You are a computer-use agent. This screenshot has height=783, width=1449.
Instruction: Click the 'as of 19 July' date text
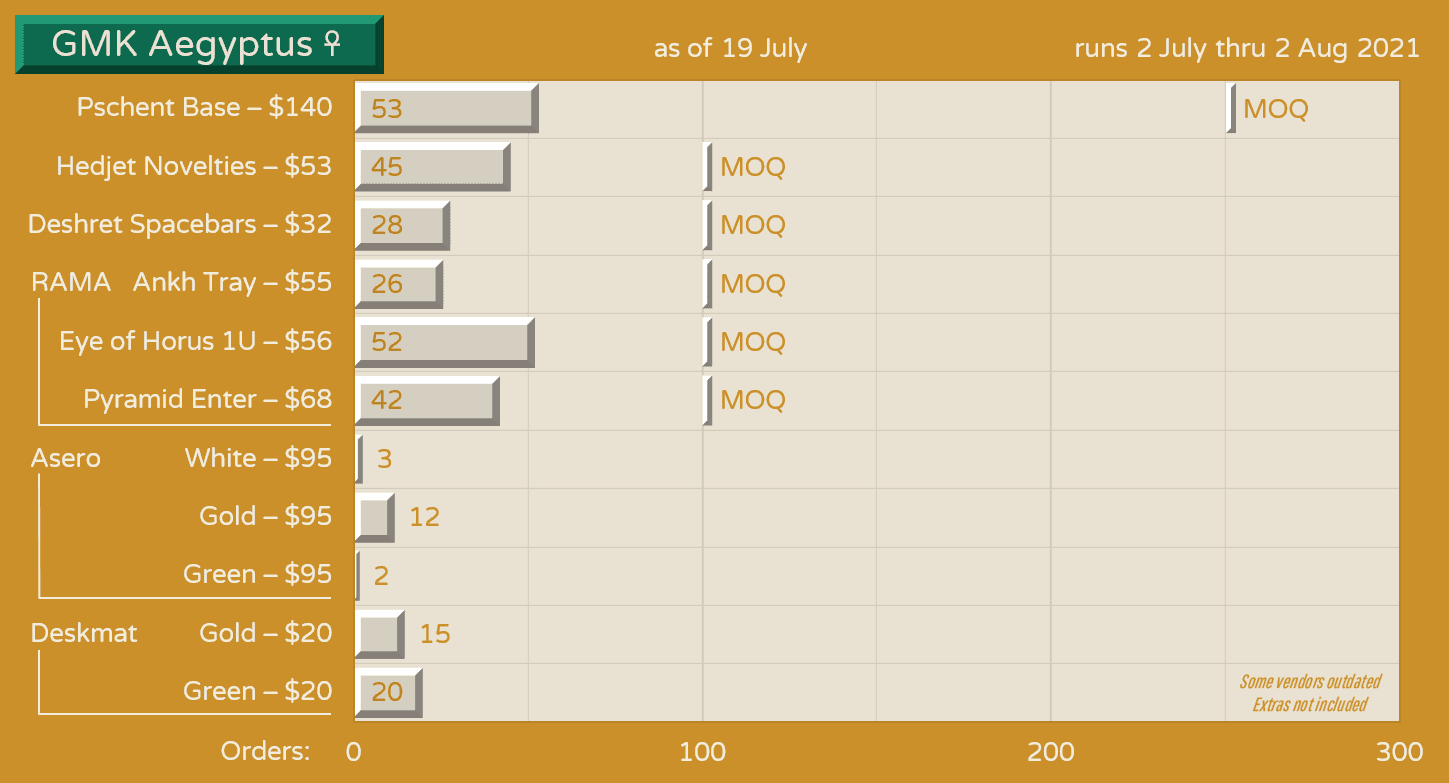click(x=730, y=48)
